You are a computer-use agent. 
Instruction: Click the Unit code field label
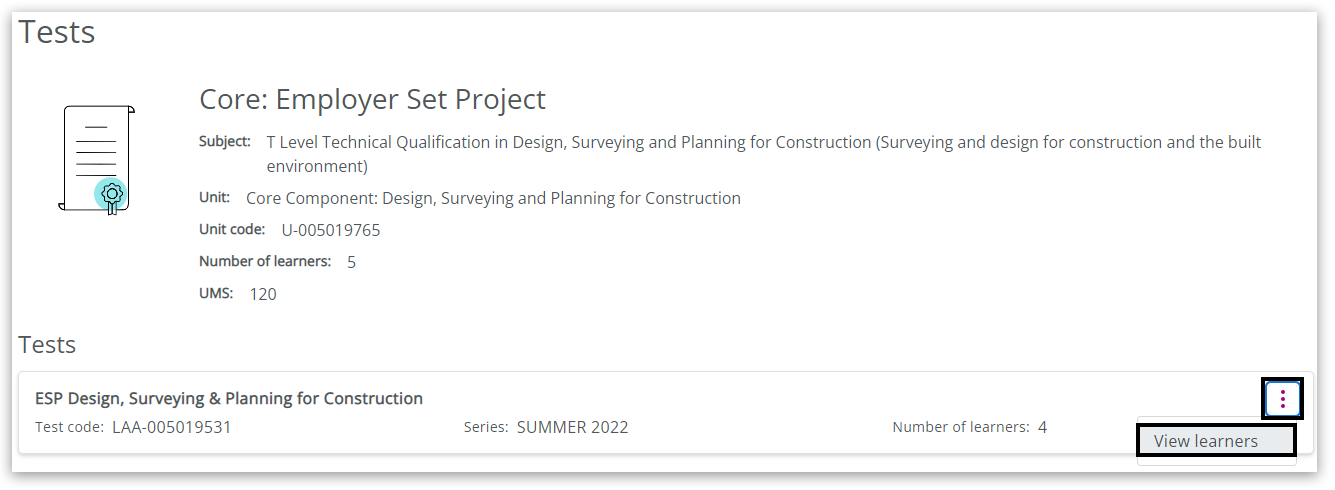[232, 229]
